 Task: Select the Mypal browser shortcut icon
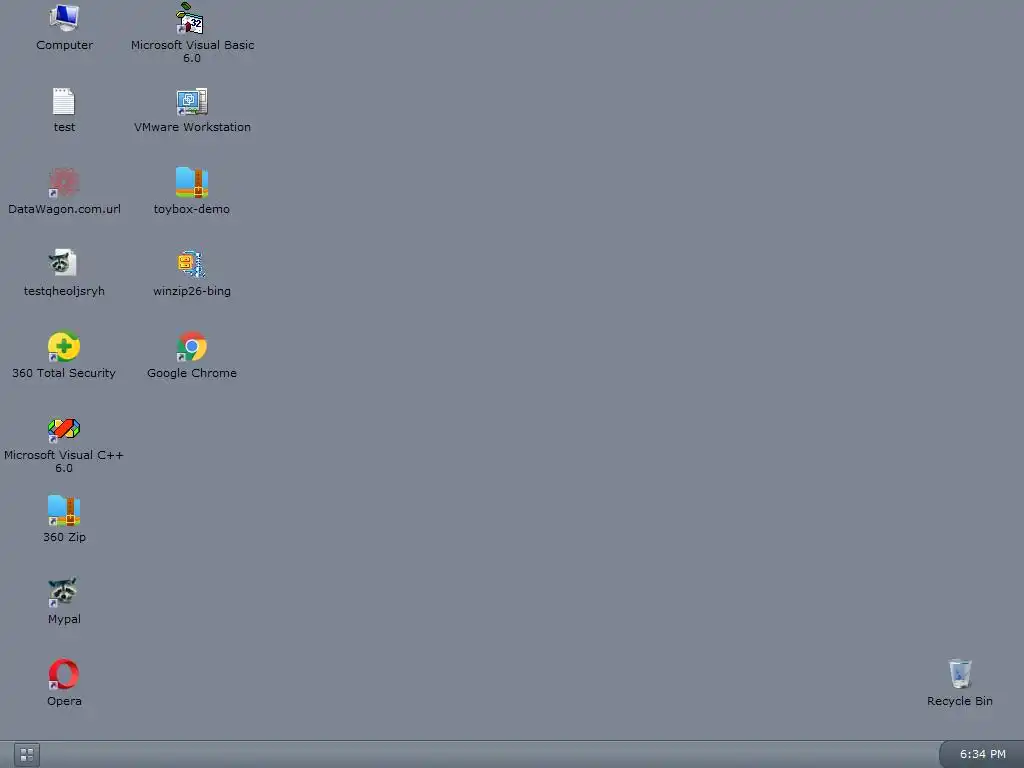(64, 592)
